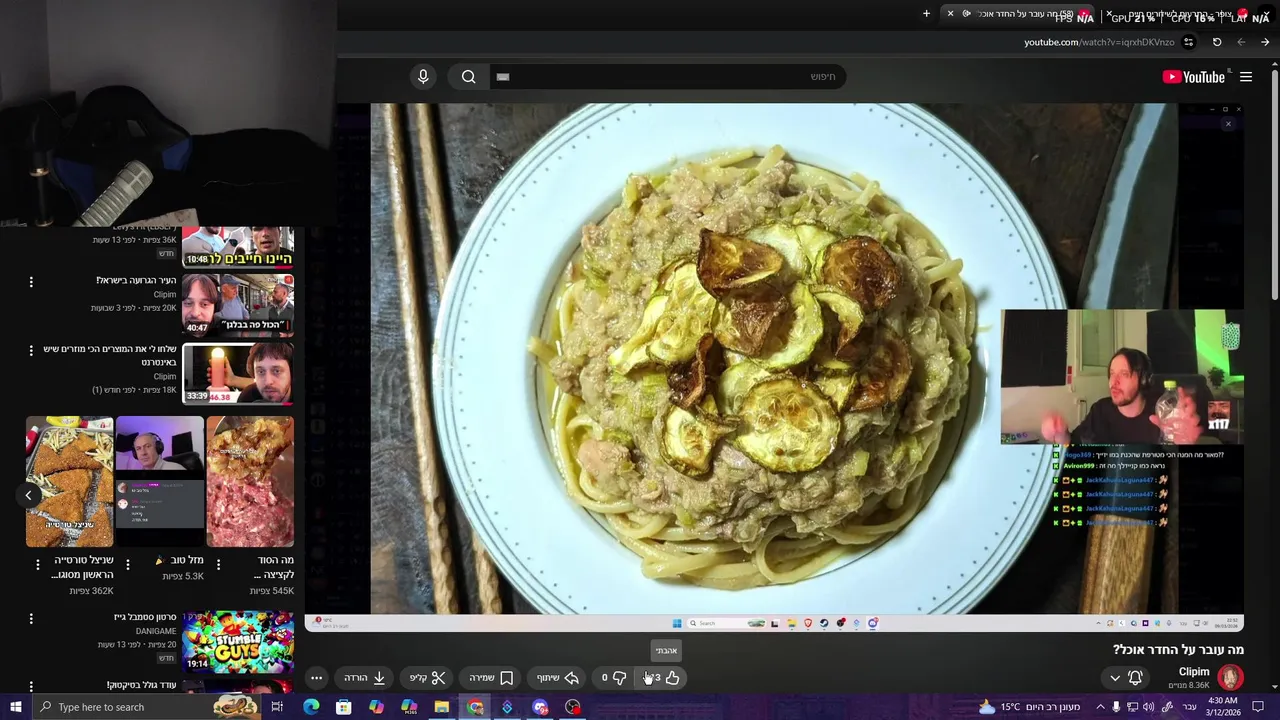Focus the YouTube search field
1280x720 pixels.
(x=667, y=77)
